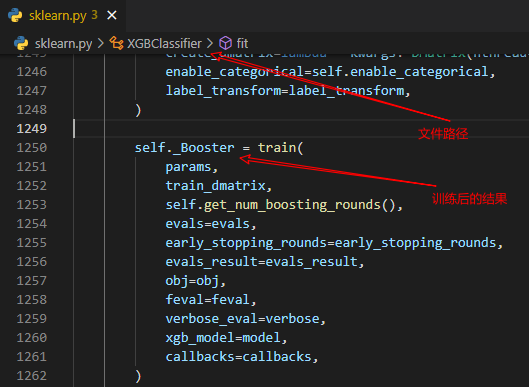529x387 pixels.
Task: Click line number 1262 in gutter
Action: 32,376
